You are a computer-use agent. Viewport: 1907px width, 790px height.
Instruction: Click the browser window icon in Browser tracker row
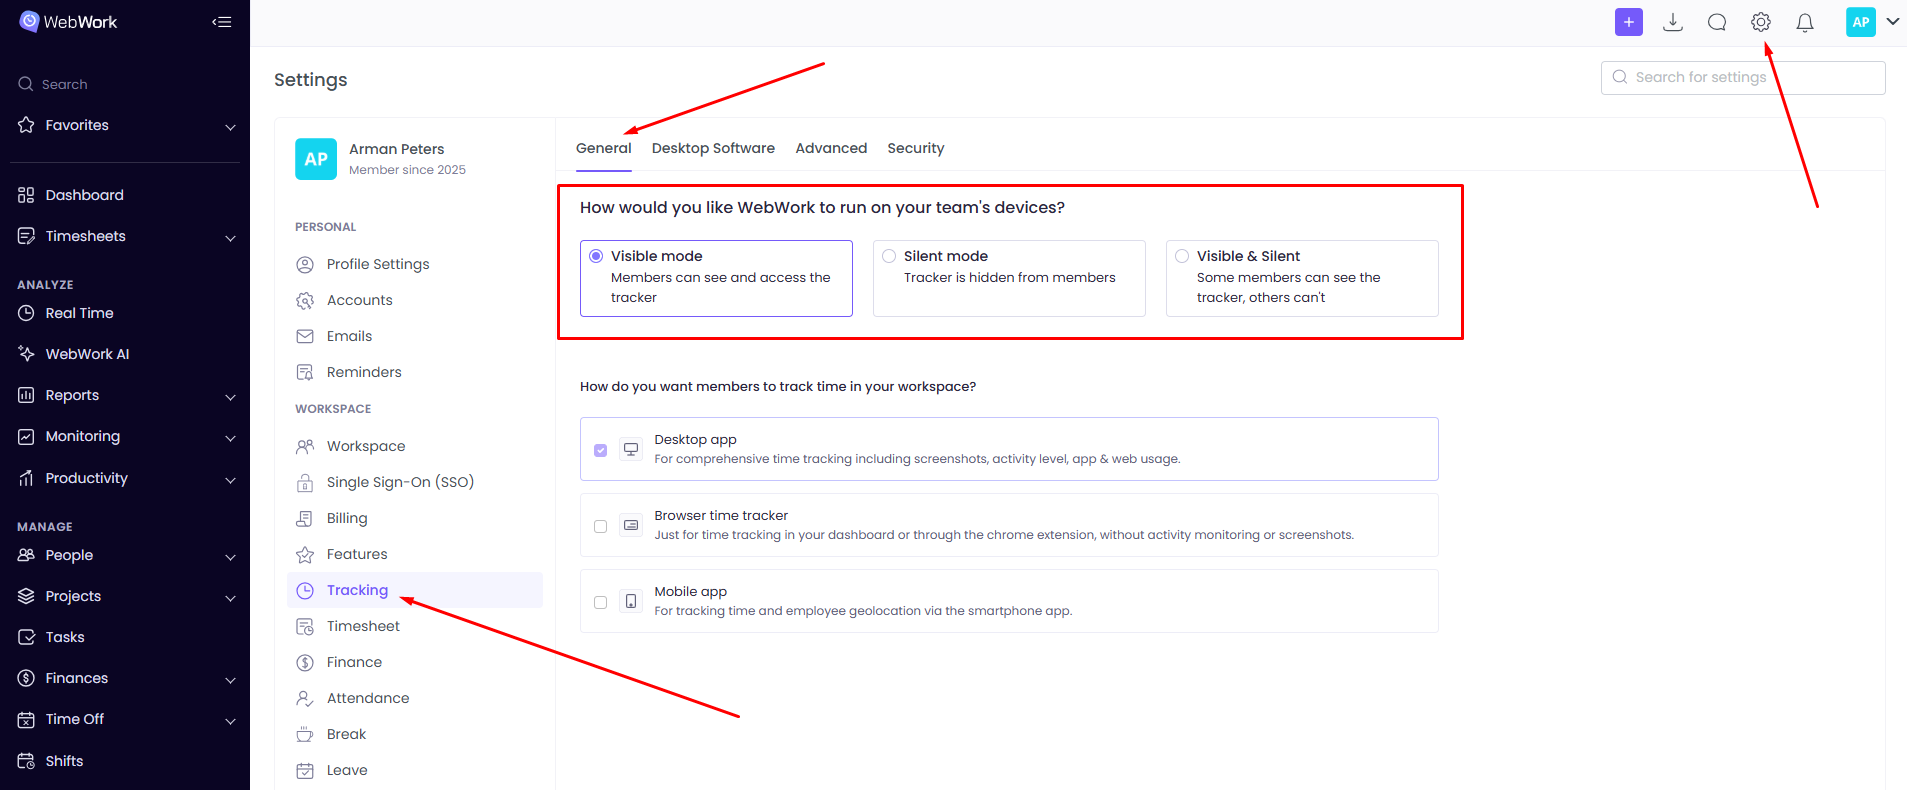[x=631, y=525]
